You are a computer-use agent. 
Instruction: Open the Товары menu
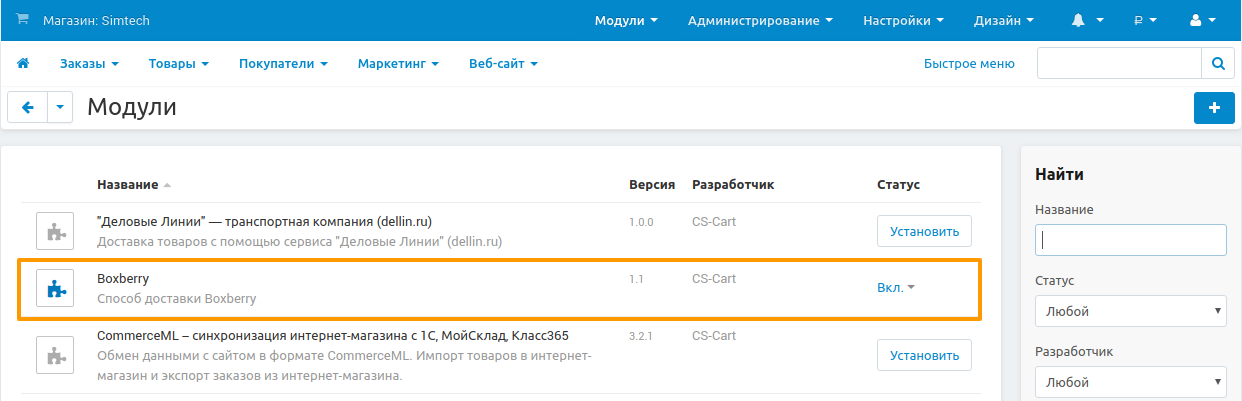[178, 64]
